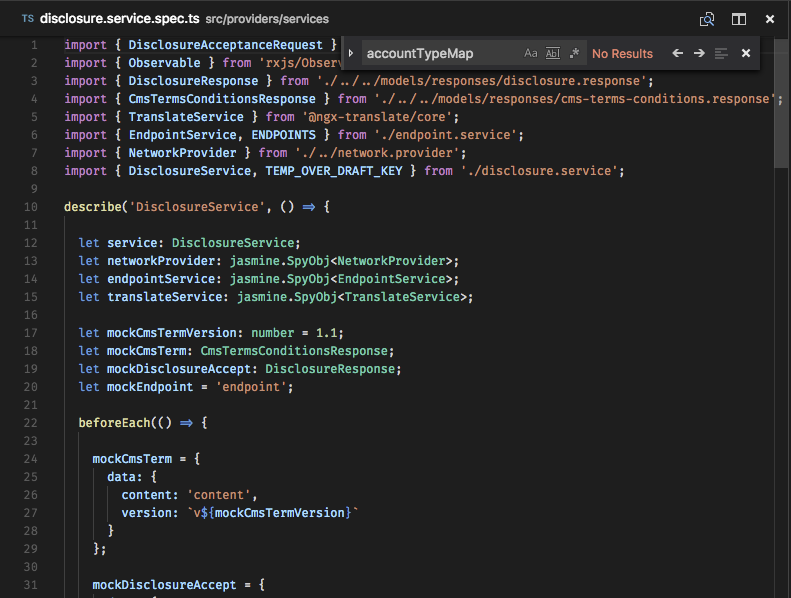Toggle Match Case in find widget
This screenshot has width=791, height=598.
pyautogui.click(x=531, y=53)
